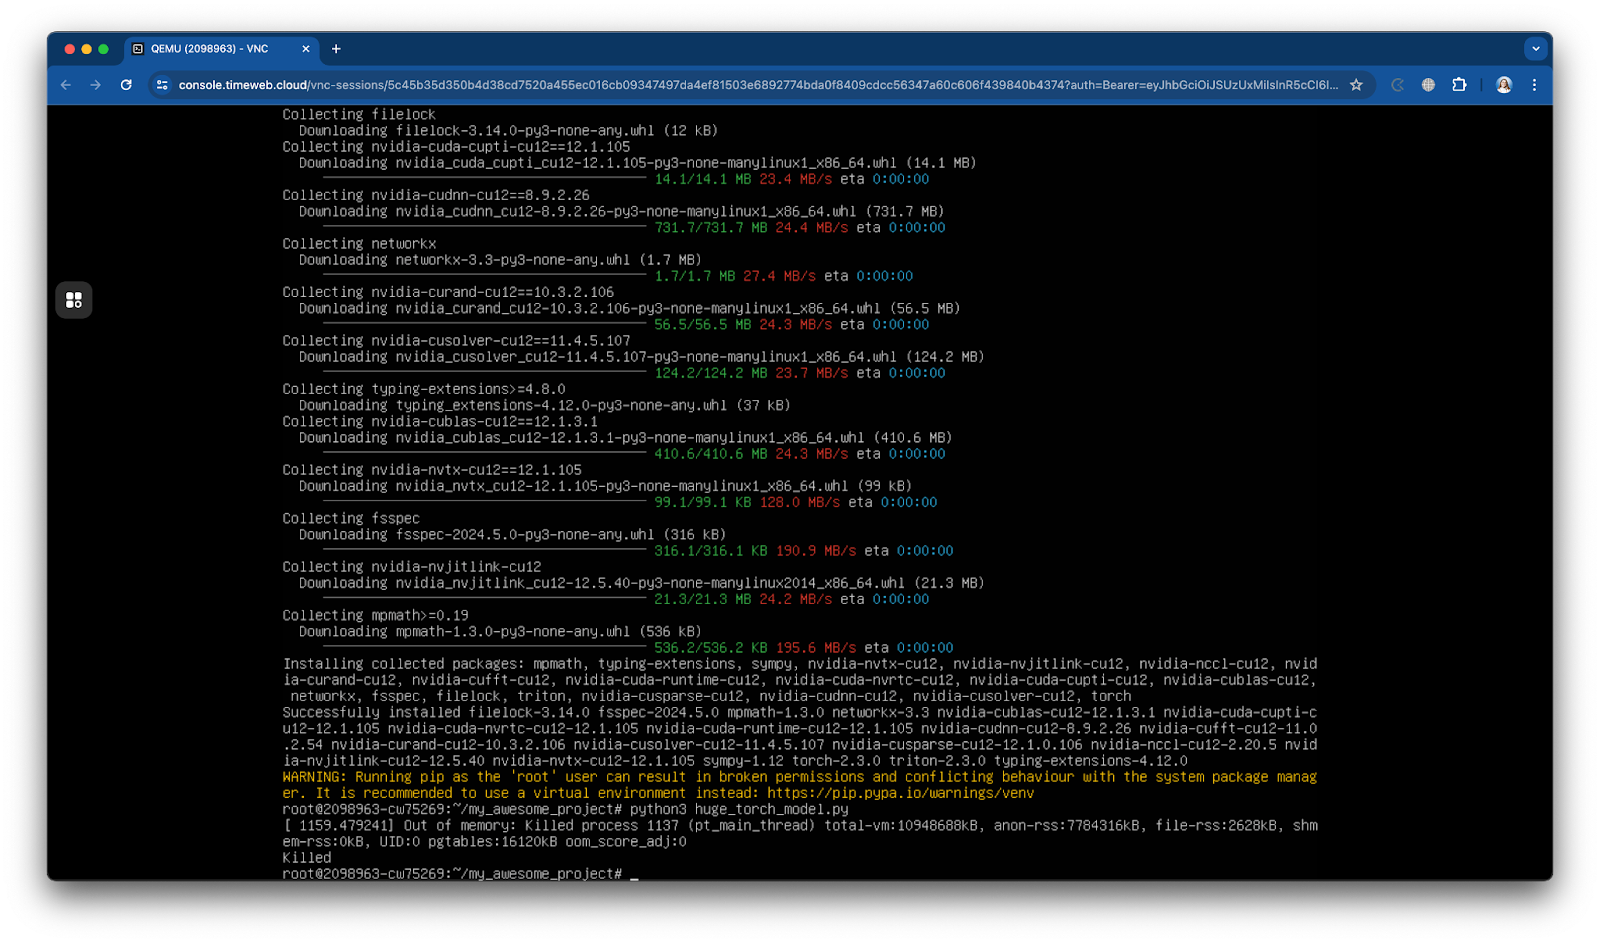This screenshot has height=943, width=1600.
Task: Expand the tab search dropdown arrow
Action: [1536, 49]
